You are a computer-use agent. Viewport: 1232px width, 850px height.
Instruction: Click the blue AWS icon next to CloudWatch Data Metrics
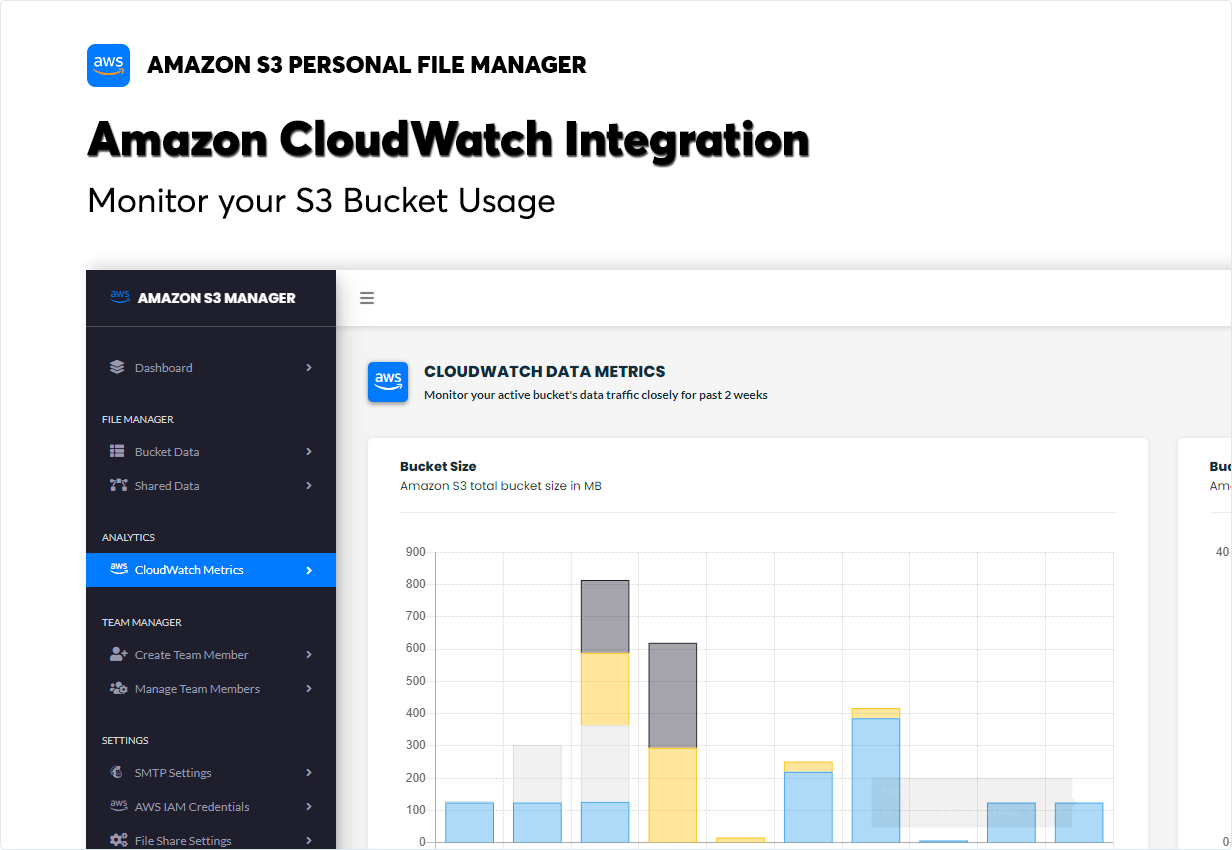pyautogui.click(x=388, y=382)
